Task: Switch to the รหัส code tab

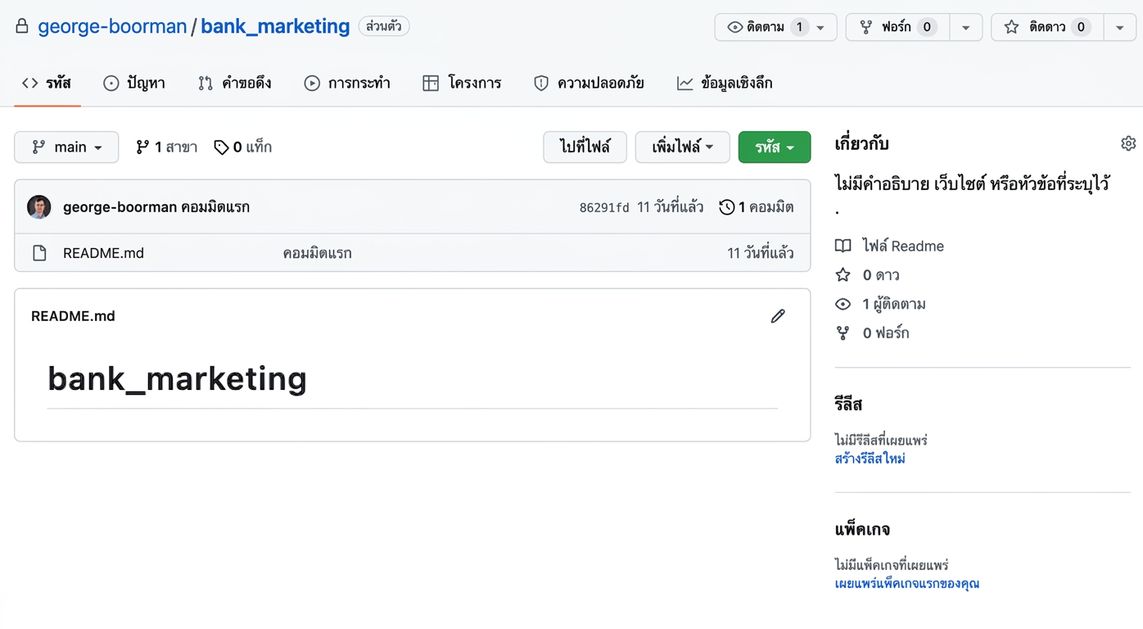Action: (x=47, y=83)
